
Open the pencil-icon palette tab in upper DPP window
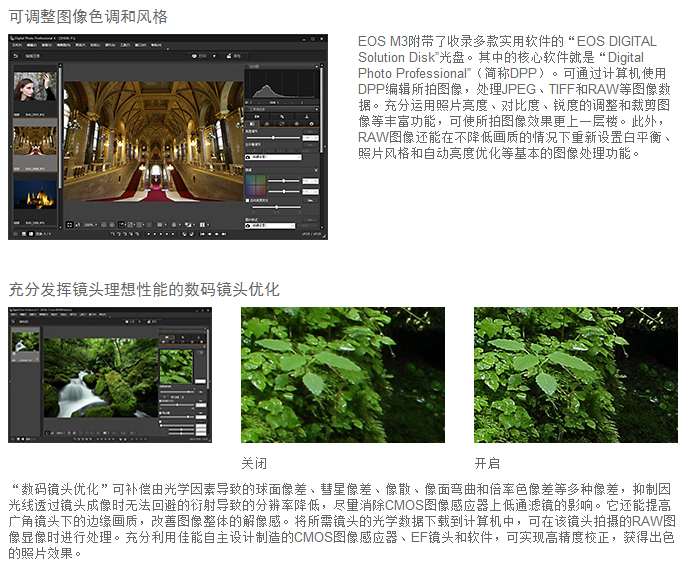pos(281,116)
